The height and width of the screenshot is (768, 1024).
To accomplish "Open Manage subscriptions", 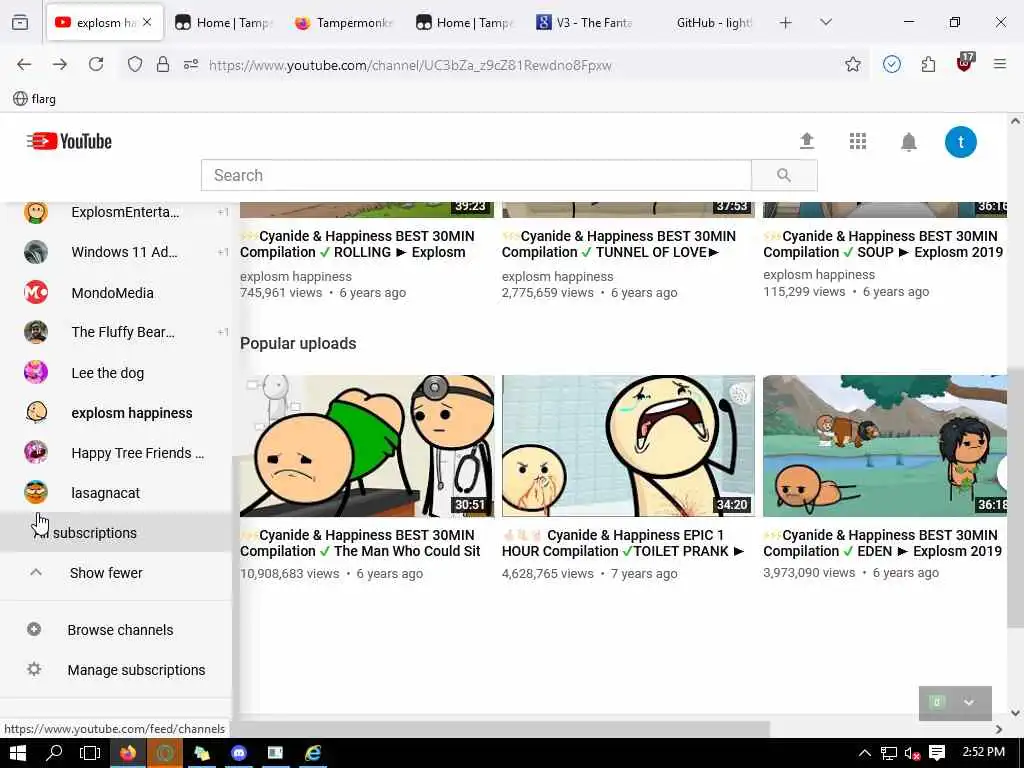I will pyautogui.click(x=116, y=669).
